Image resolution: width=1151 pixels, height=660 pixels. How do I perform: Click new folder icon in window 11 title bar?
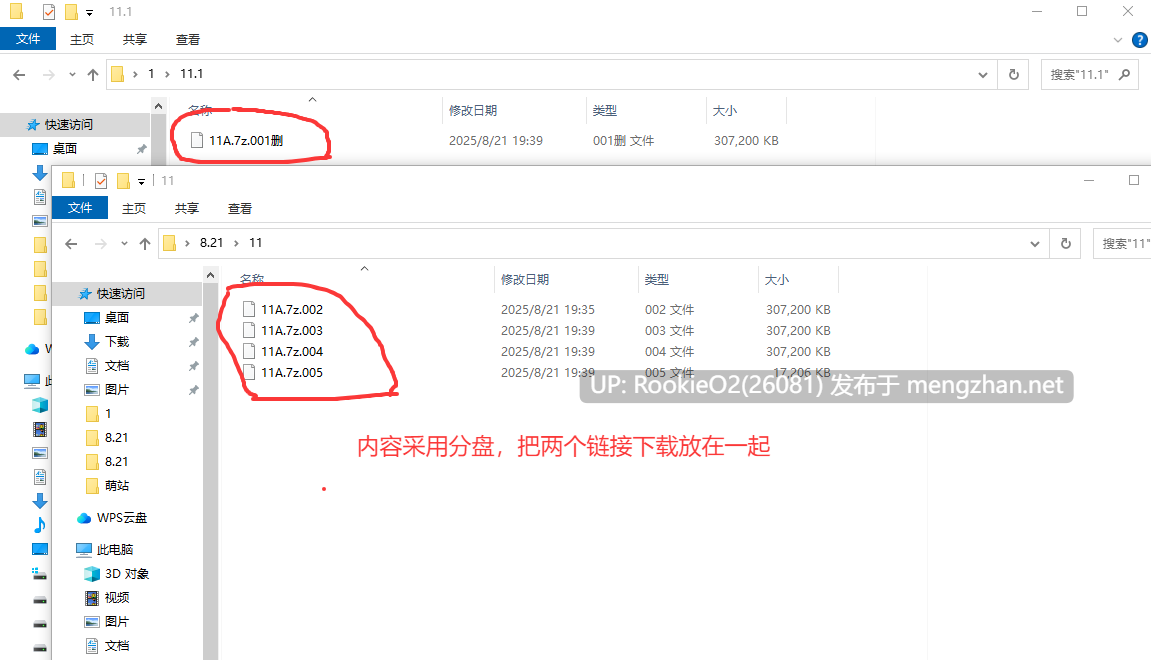123,181
